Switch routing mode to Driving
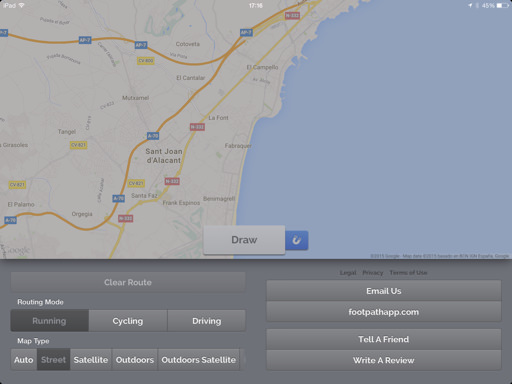The image size is (512, 384). click(207, 321)
